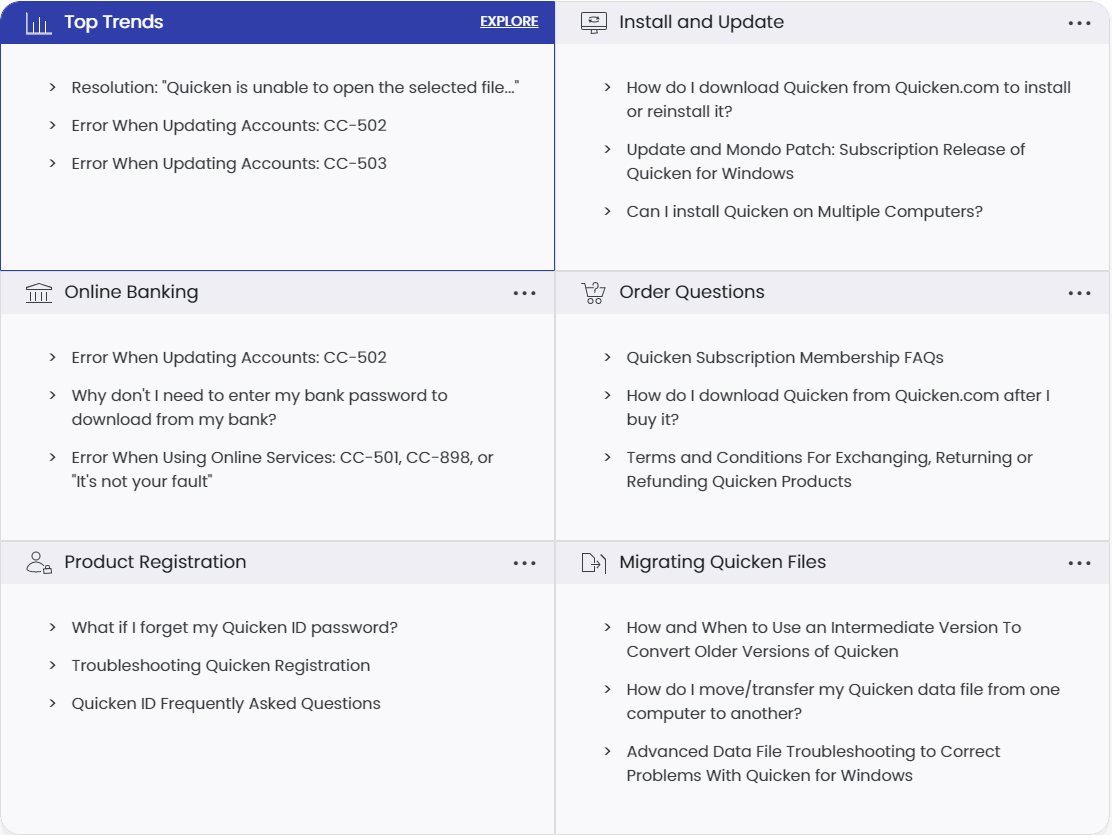Click the Product Registration user lock icon

pyautogui.click(x=39, y=563)
